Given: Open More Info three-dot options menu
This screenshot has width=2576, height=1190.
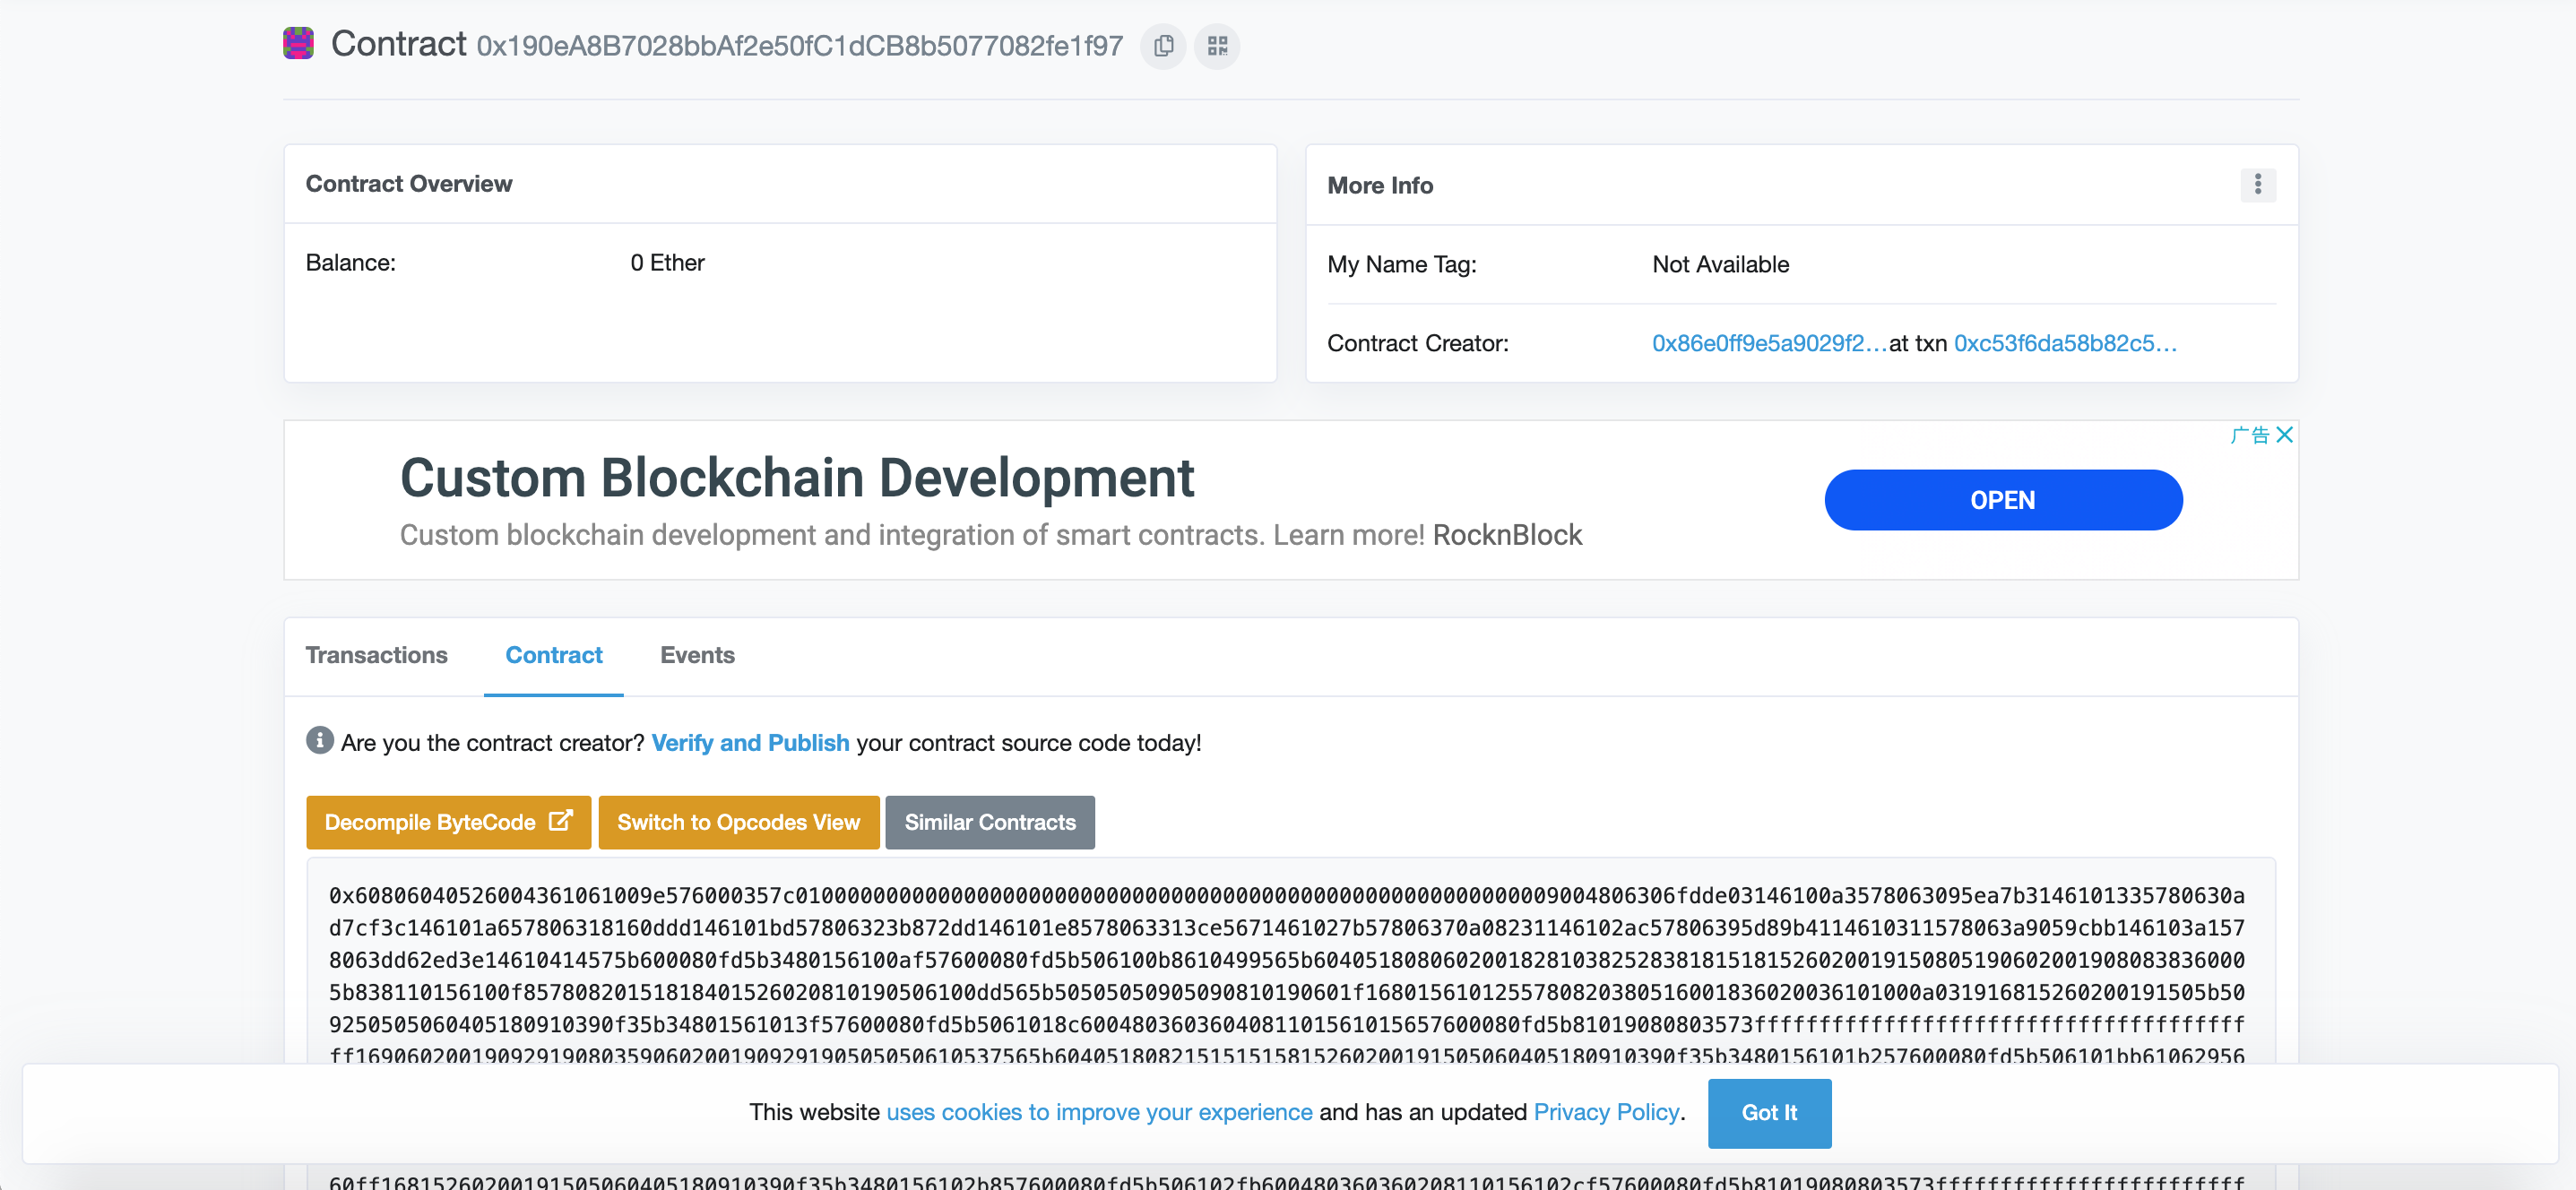Looking at the screenshot, I should (x=2257, y=185).
